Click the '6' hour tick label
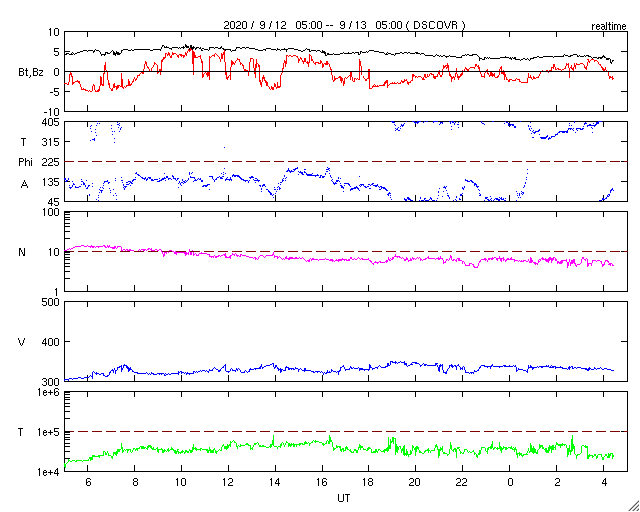This screenshot has height=512, width=640. coord(88,482)
